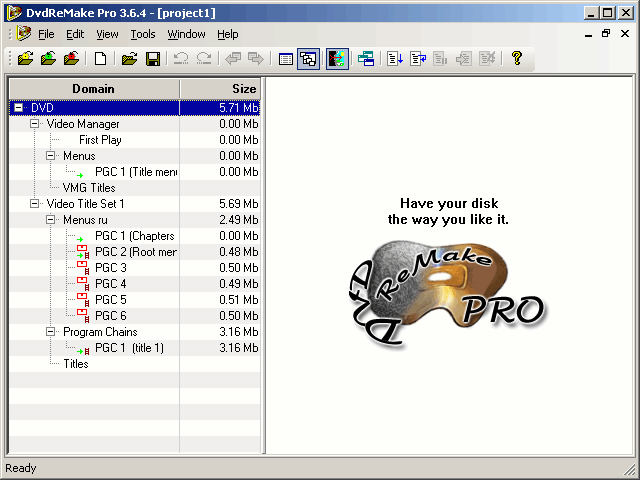Viewport: 640px width, 480px height.
Task: Collapse the Video Title Set 1 node
Action: (x=35, y=204)
